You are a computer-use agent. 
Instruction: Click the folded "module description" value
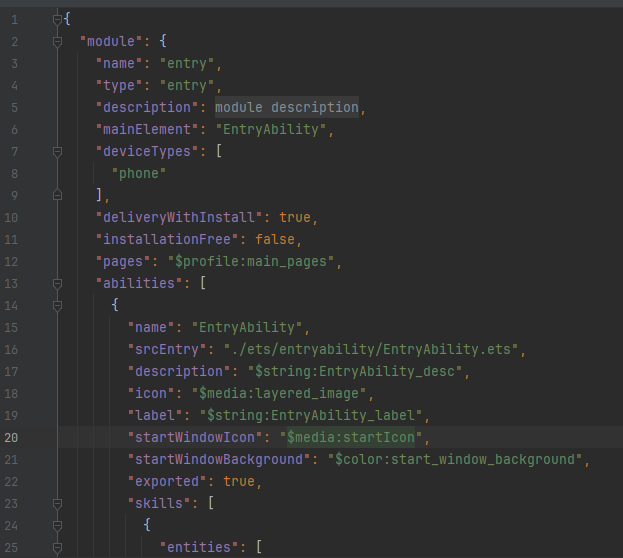[x=287, y=107]
